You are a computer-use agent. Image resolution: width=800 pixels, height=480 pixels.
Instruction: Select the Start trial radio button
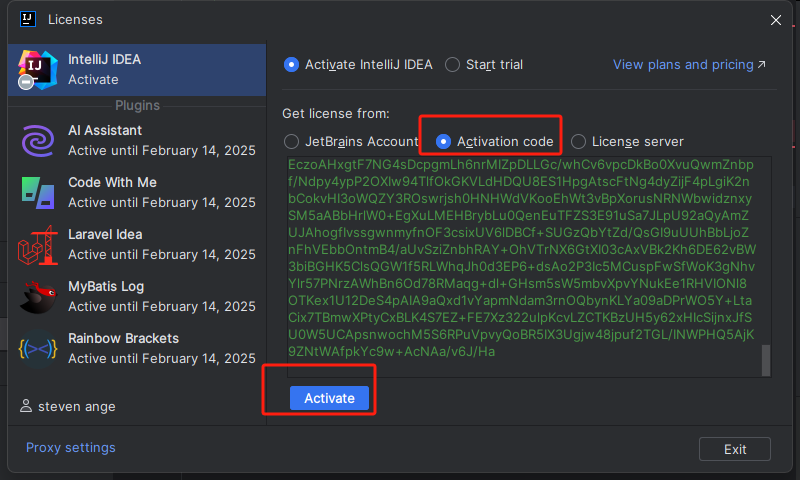coord(452,65)
